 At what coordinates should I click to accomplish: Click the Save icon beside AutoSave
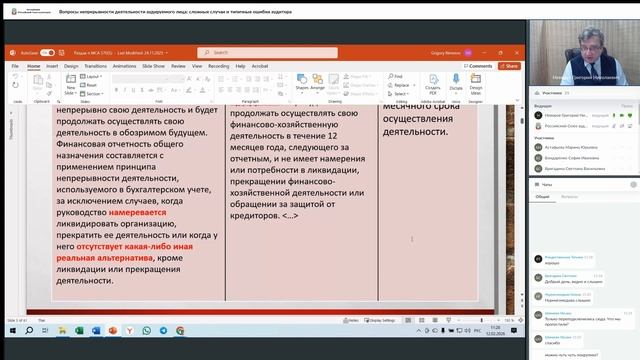click(x=62, y=53)
